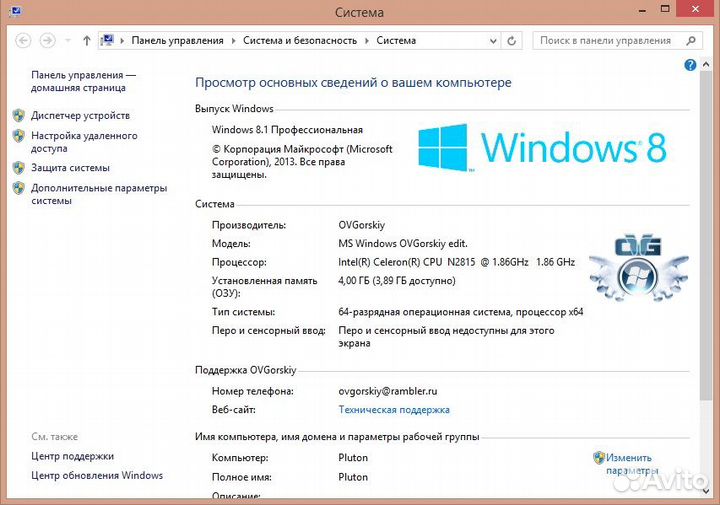The width and height of the screenshot is (720, 505).
Task: Click the Back navigation arrow
Action: 23,41
